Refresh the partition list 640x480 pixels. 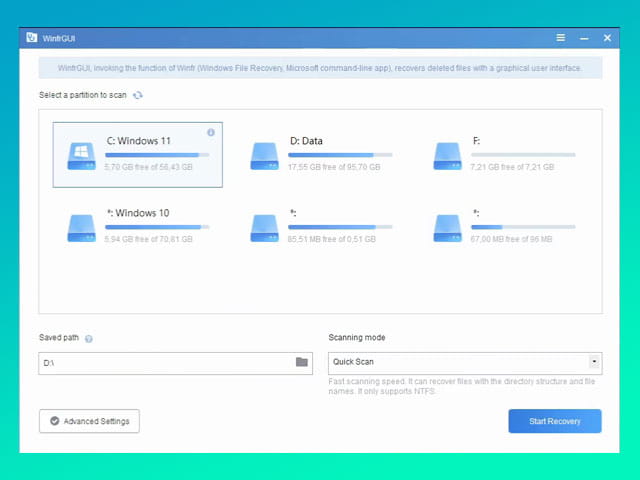[138, 95]
